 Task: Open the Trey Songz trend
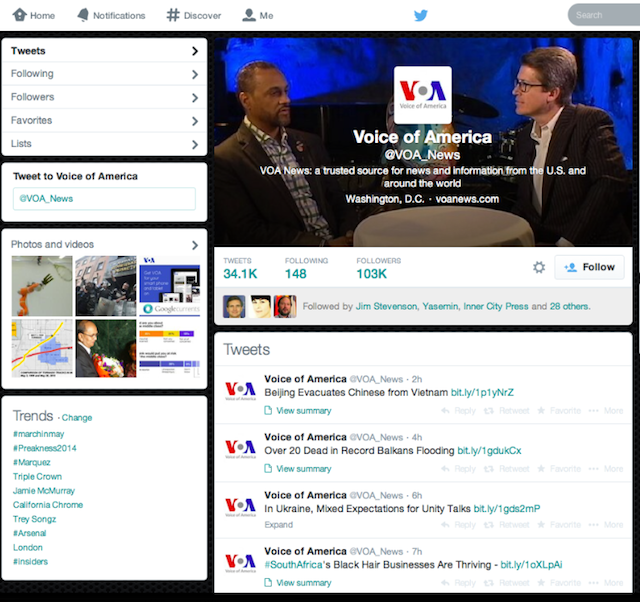(x=34, y=519)
